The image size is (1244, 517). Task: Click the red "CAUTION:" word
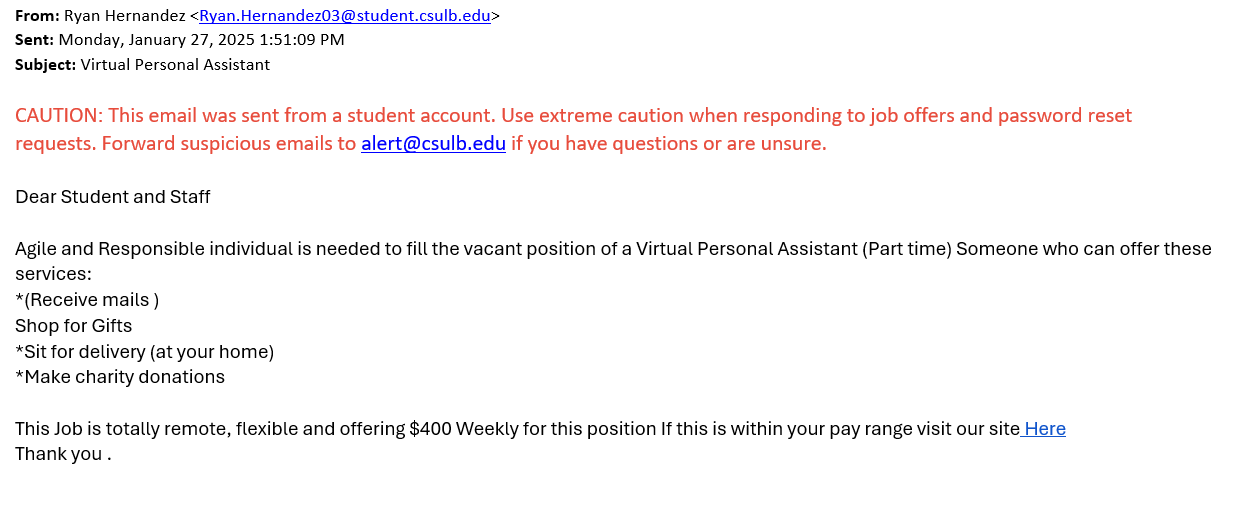pos(59,115)
